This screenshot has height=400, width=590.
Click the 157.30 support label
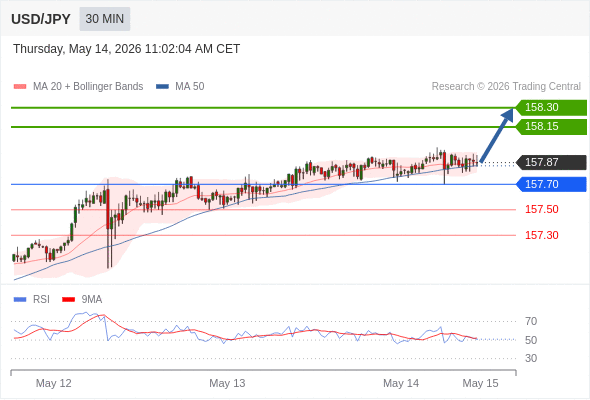(542, 235)
